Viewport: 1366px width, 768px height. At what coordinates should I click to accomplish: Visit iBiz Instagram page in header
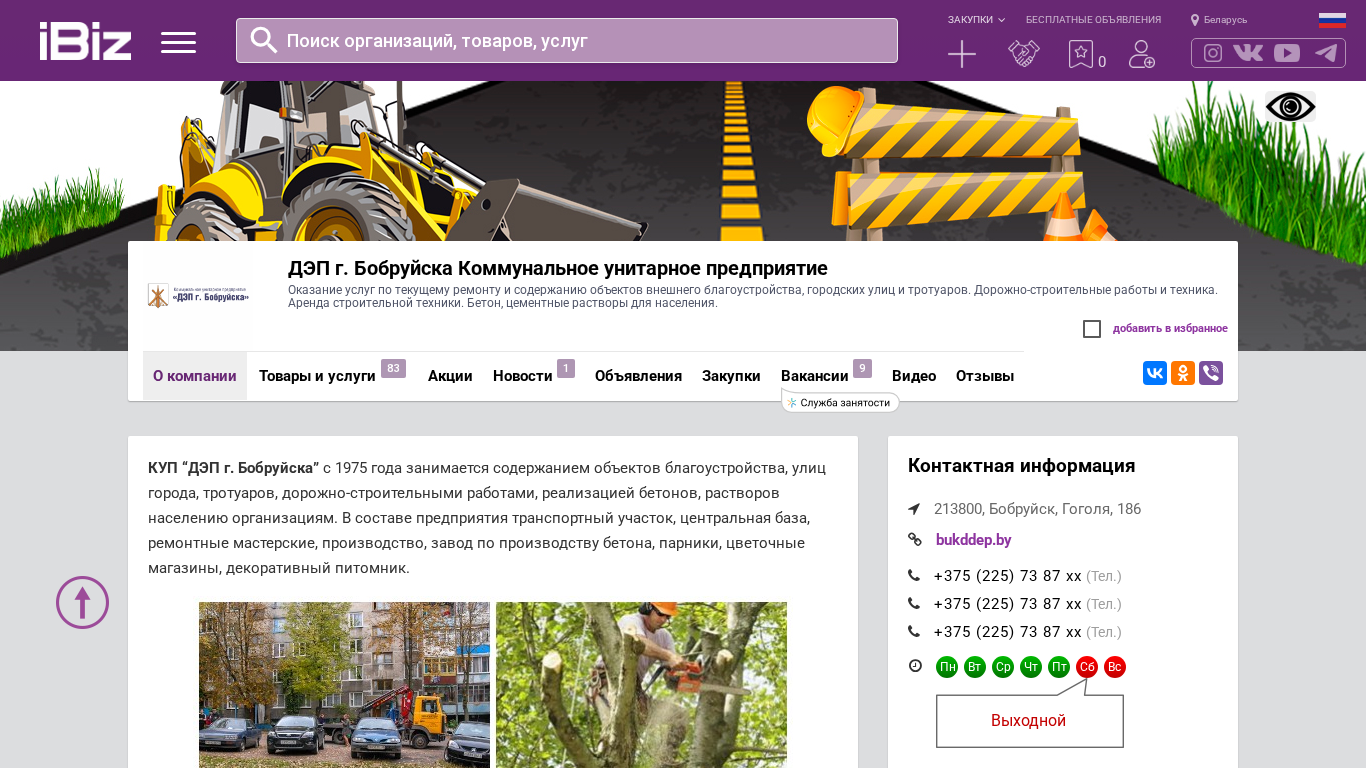pos(1213,53)
